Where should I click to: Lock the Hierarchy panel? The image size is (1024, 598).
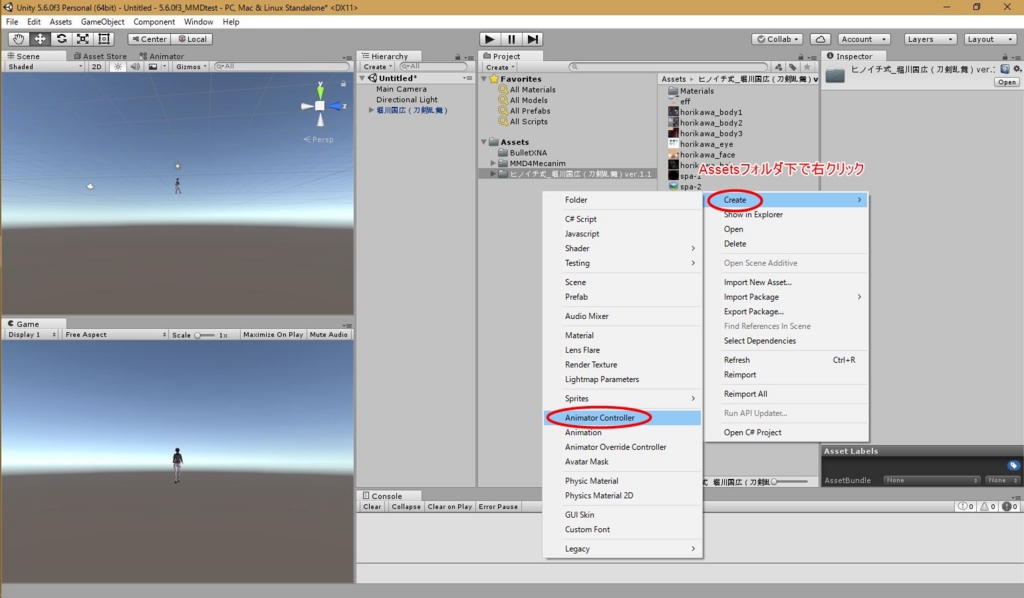(458, 57)
